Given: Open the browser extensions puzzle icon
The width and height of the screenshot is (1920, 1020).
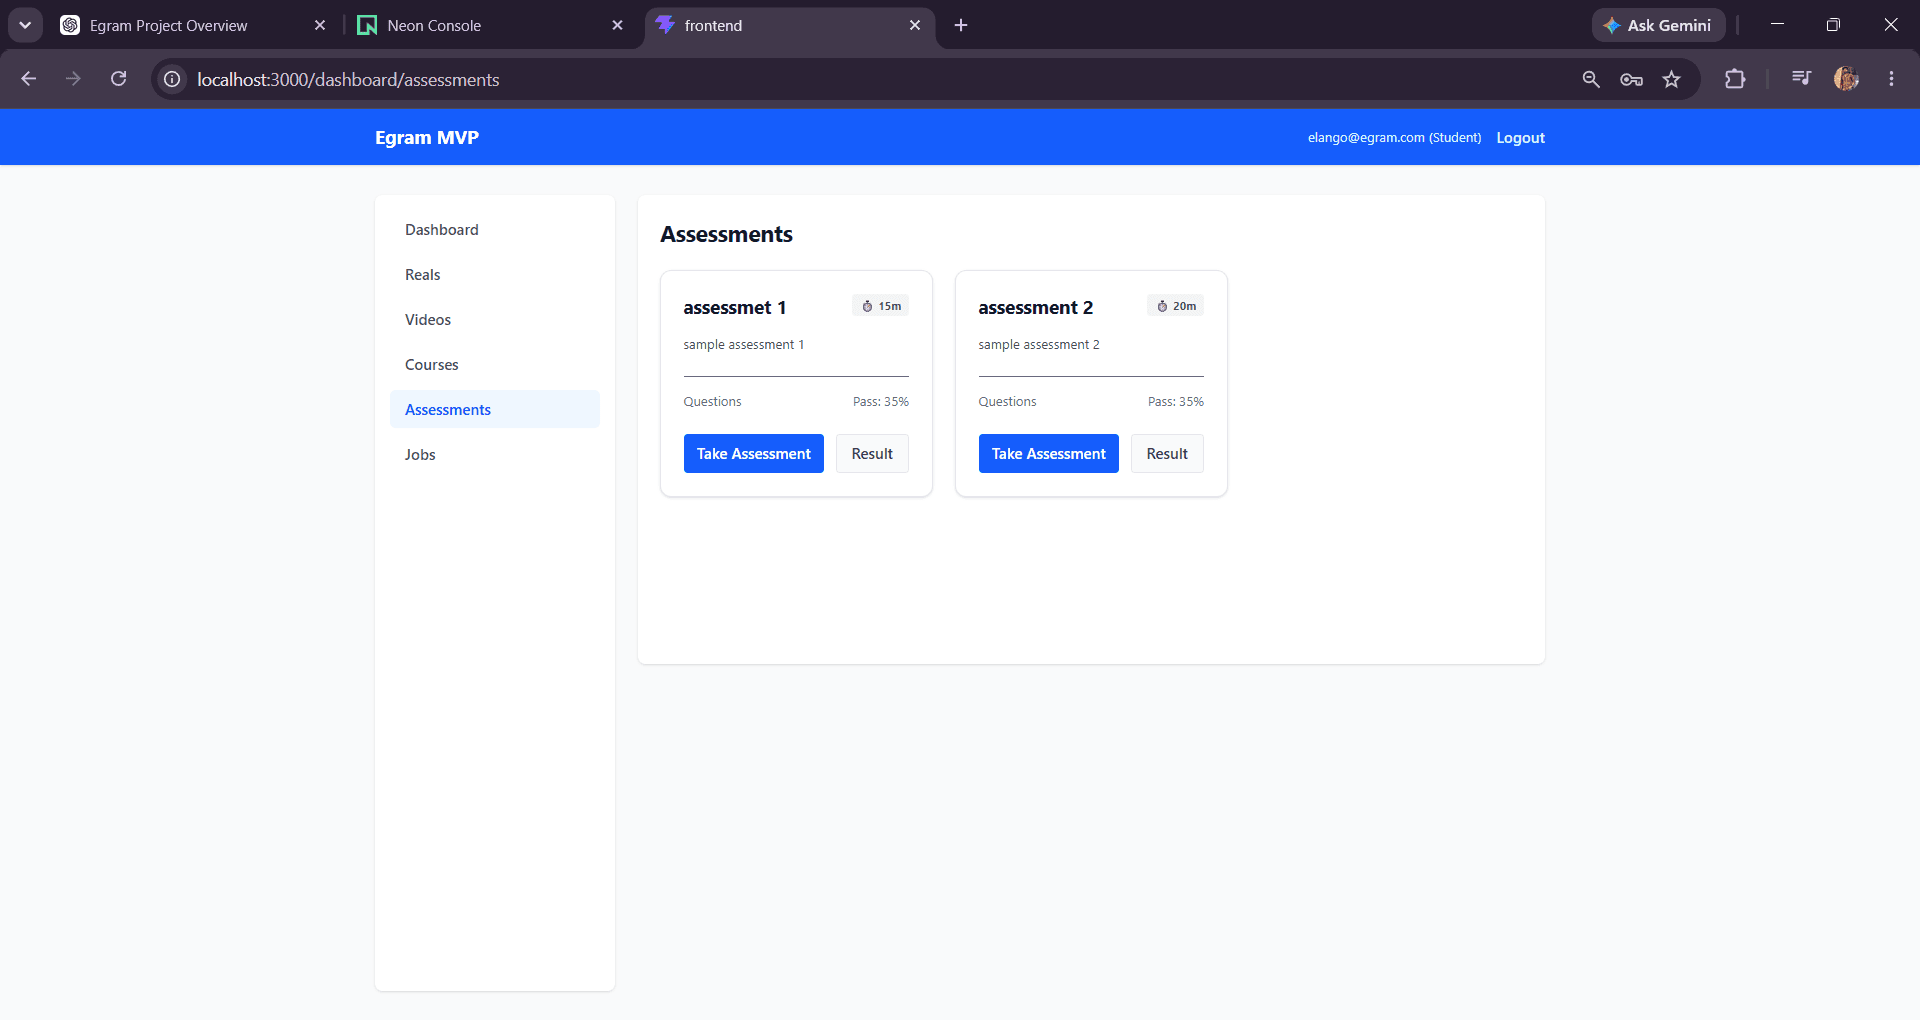Looking at the screenshot, I should [x=1735, y=79].
